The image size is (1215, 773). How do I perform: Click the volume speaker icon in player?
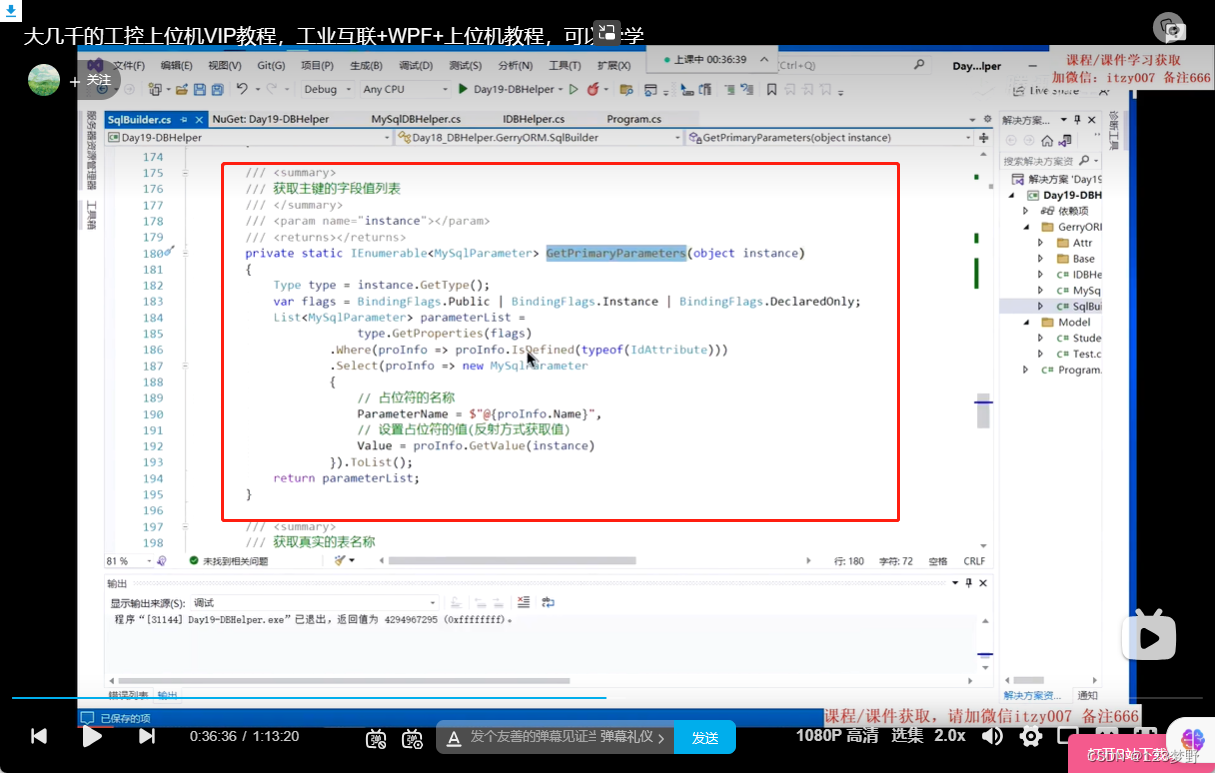(x=992, y=736)
